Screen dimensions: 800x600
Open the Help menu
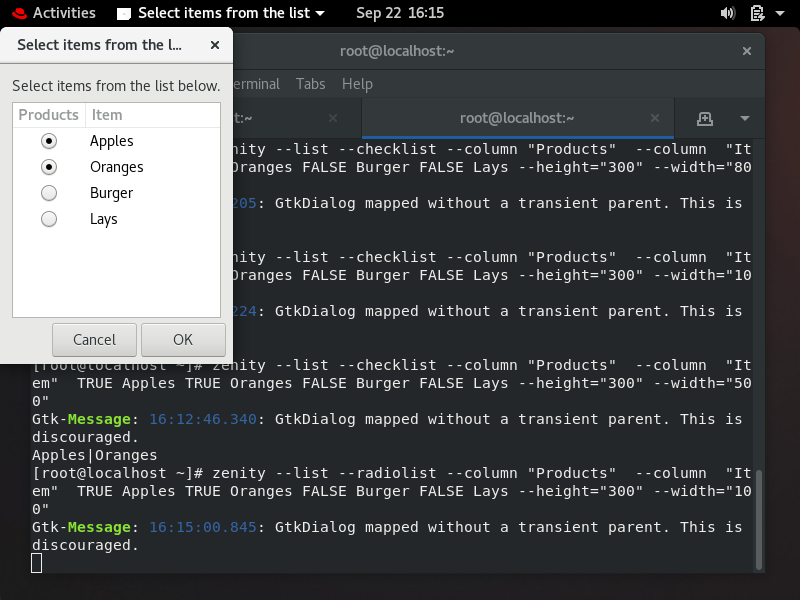pyautogui.click(x=357, y=84)
